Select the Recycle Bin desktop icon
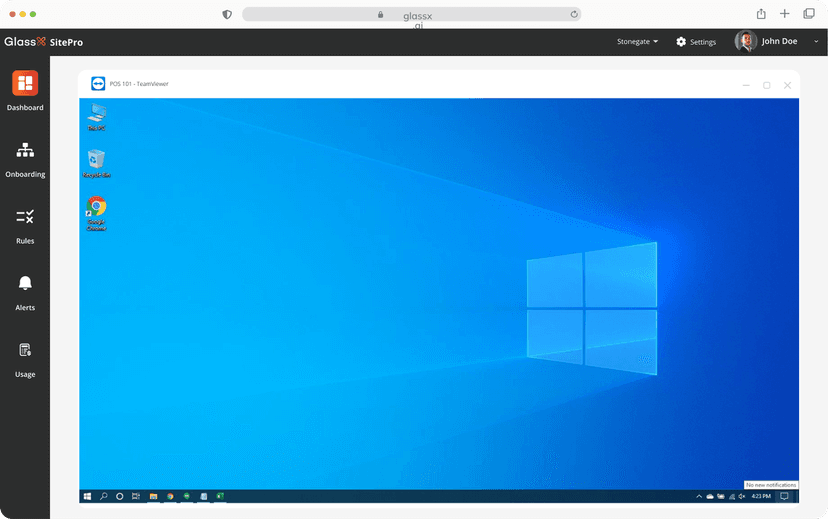Image resolution: width=828 pixels, height=519 pixels. click(97, 164)
